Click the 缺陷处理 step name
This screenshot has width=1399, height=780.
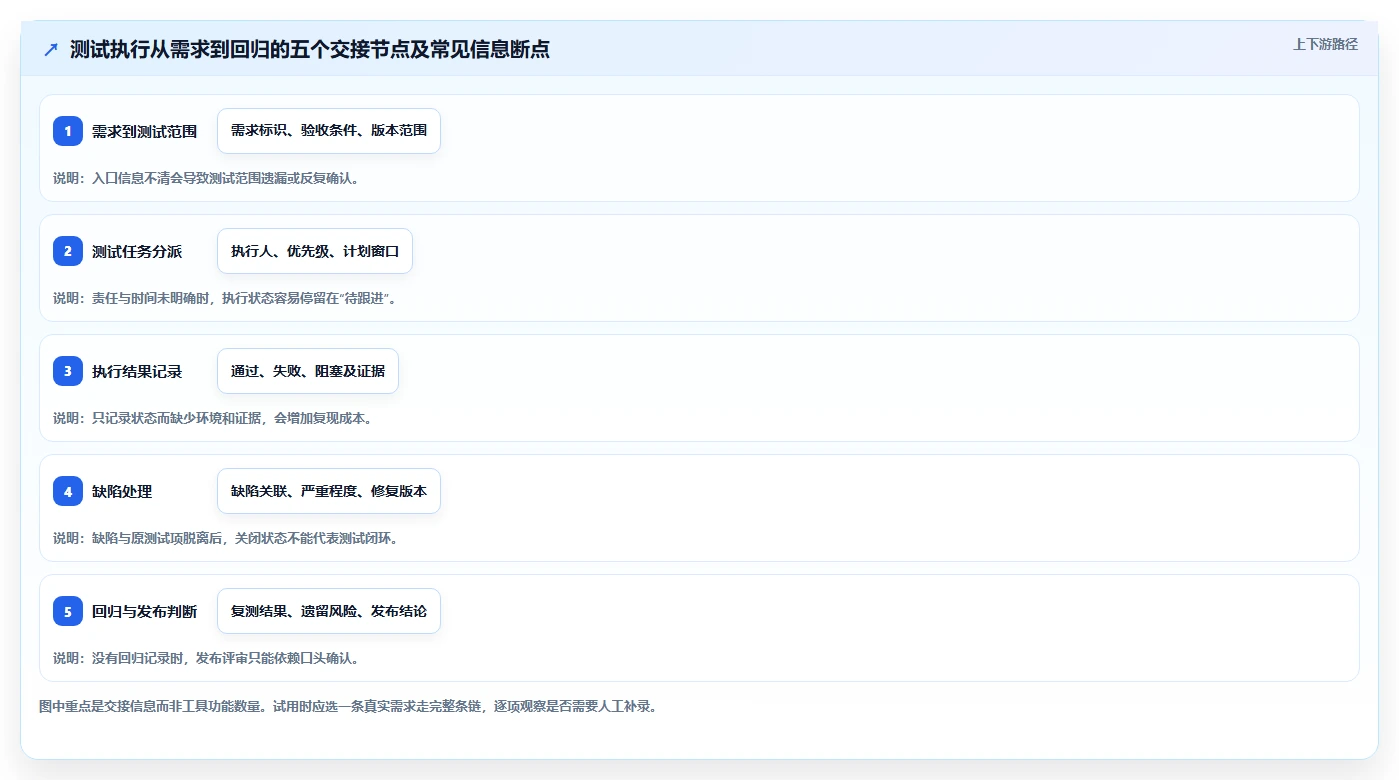122,491
